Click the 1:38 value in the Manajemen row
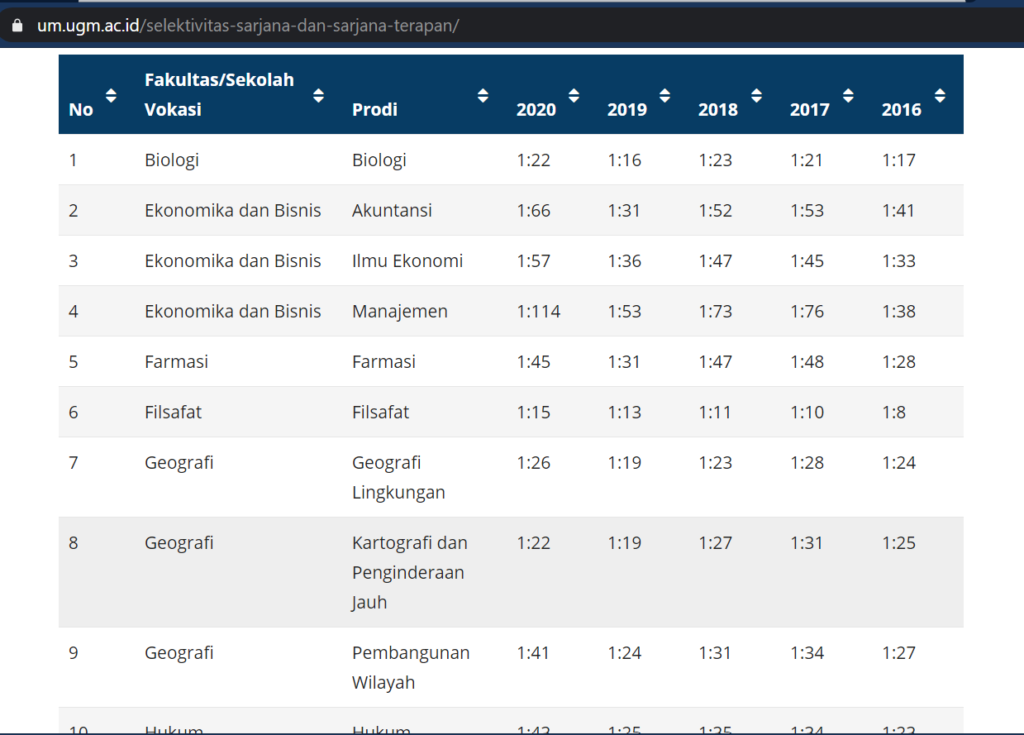This screenshot has height=735, width=1024. pos(899,311)
